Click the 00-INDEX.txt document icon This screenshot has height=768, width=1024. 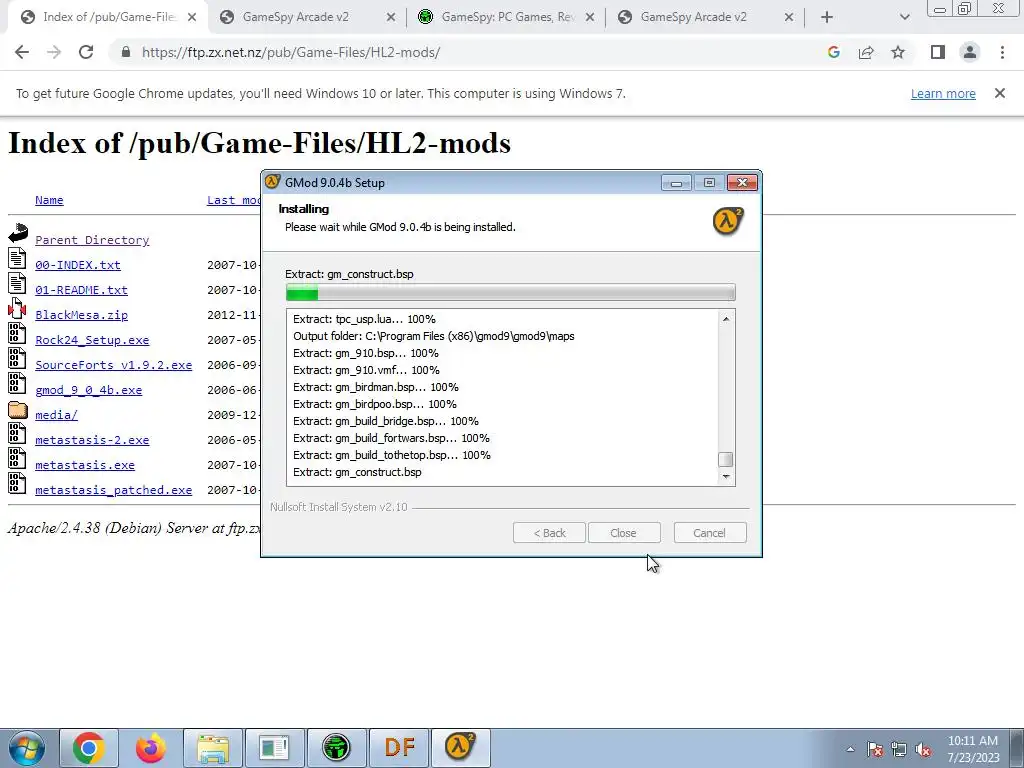(18, 258)
